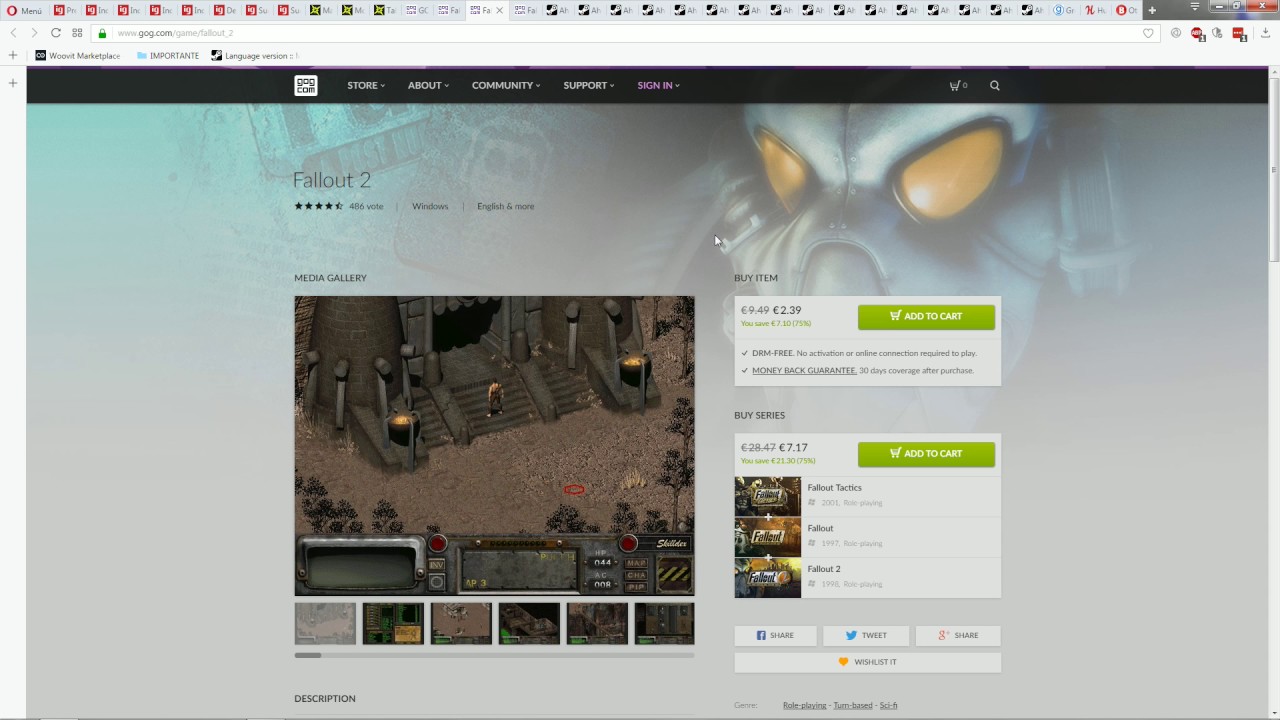Image resolution: width=1280 pixels, height=720 pixels.
Task: Open the Opera Menú button
Action: pos(25,10)
